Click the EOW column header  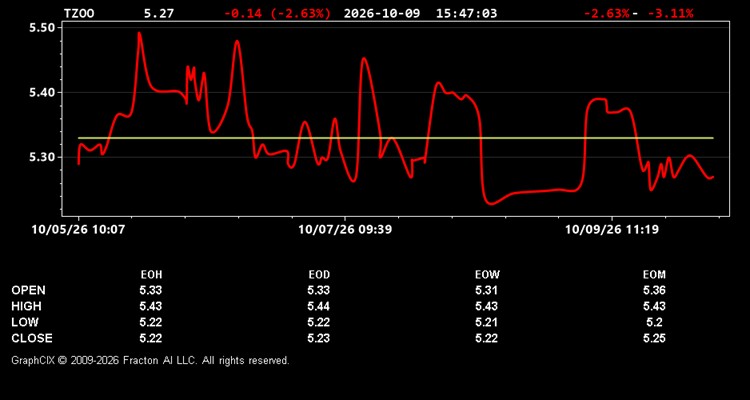tap(487, 275)
